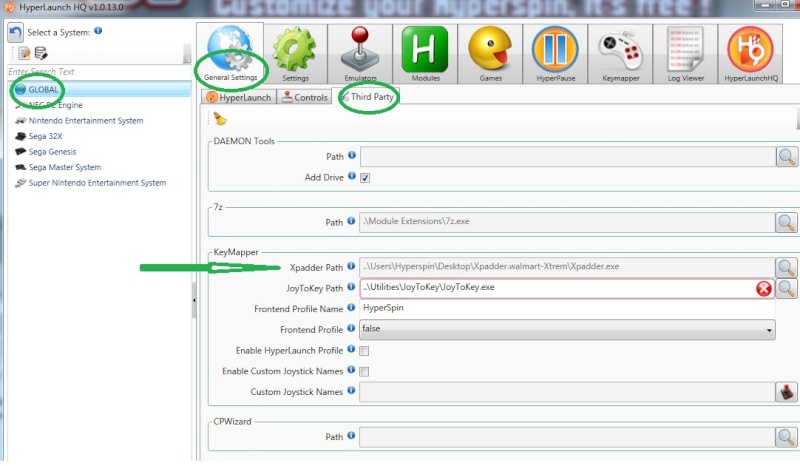
Task: Switch to the HyperLaunch tab
Action: [239, 97]
